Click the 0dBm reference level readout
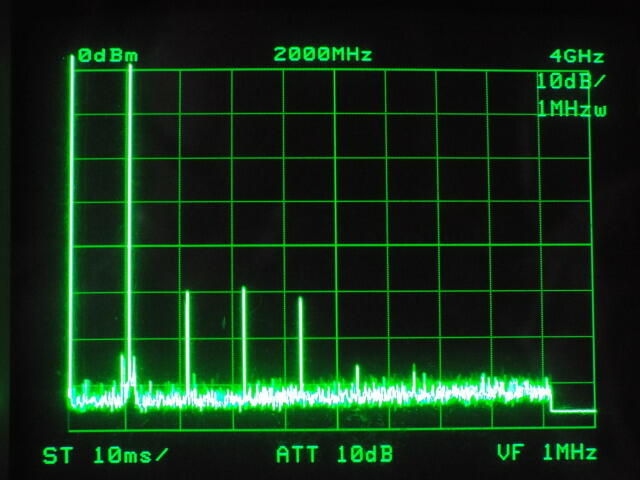 tap(107, 56)
